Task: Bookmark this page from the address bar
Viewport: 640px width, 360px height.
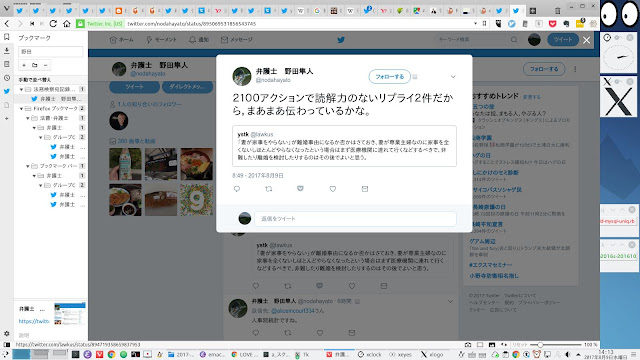Action: (x=484, y=24)
